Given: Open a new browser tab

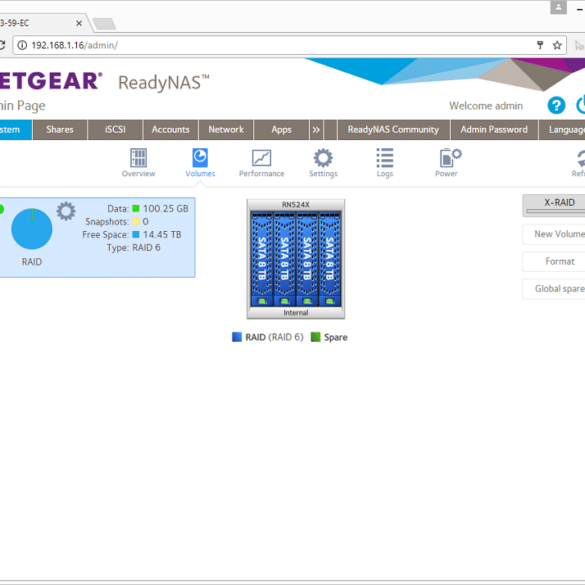Looking at the screenshot, I should [x=104, y=24].
